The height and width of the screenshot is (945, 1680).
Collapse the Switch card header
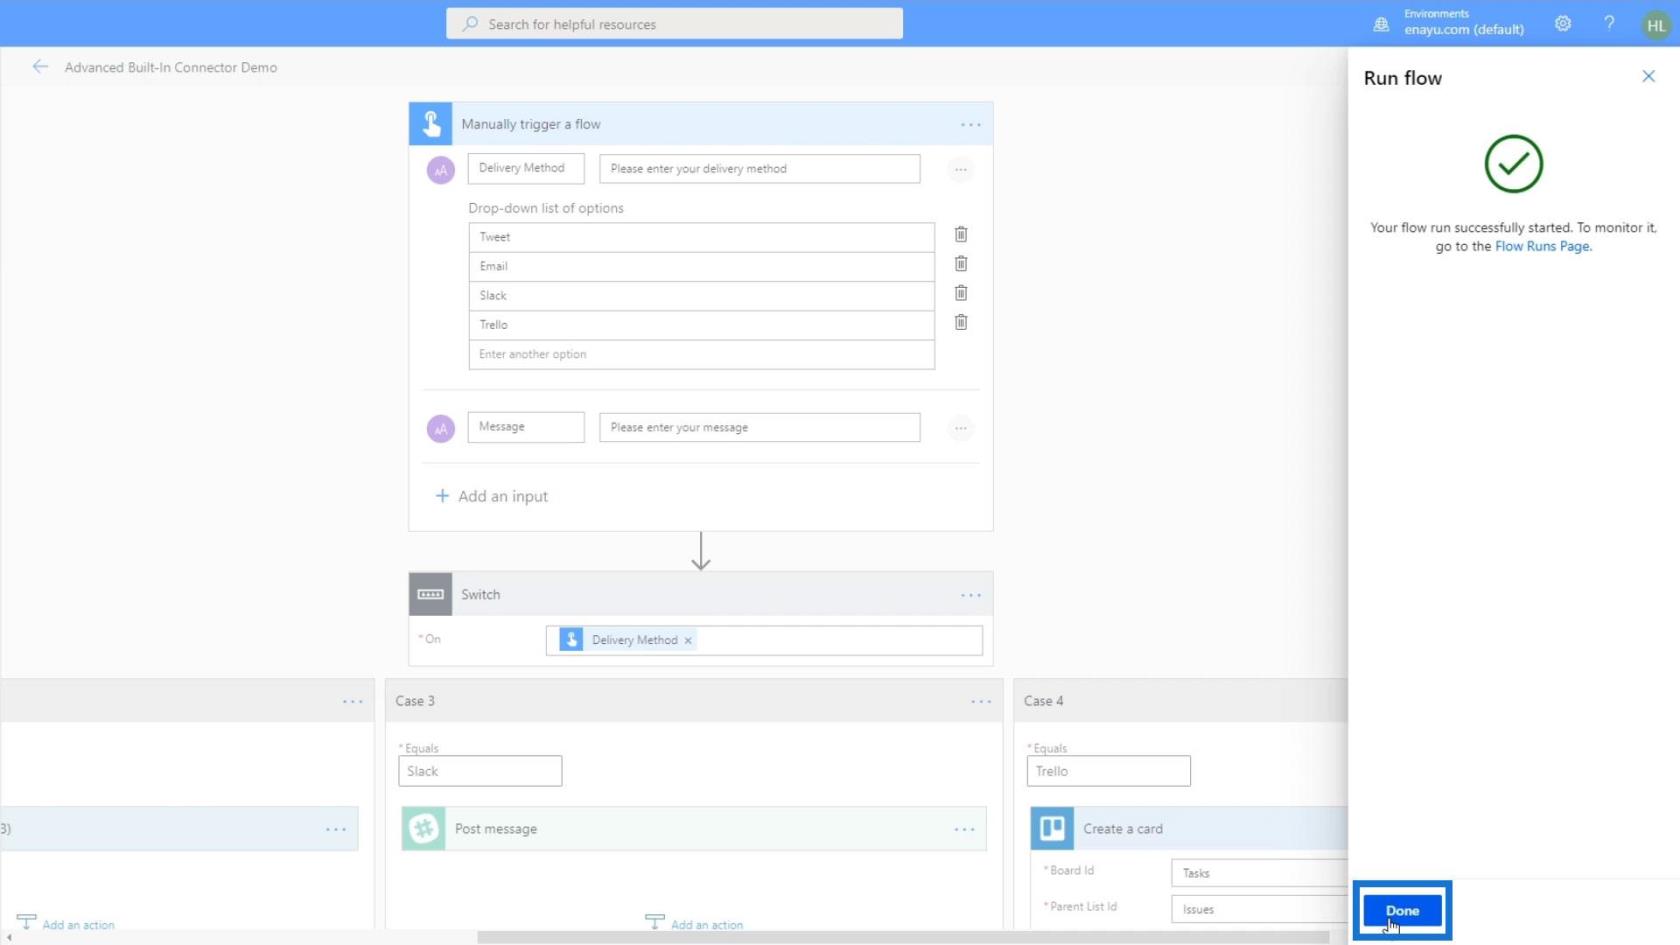(x=700, y=594)
